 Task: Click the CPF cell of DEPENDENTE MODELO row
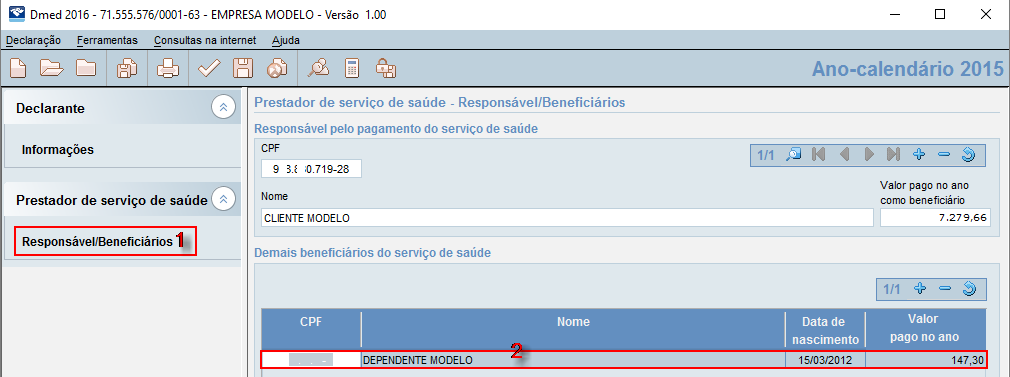click(x=311, y=360)
